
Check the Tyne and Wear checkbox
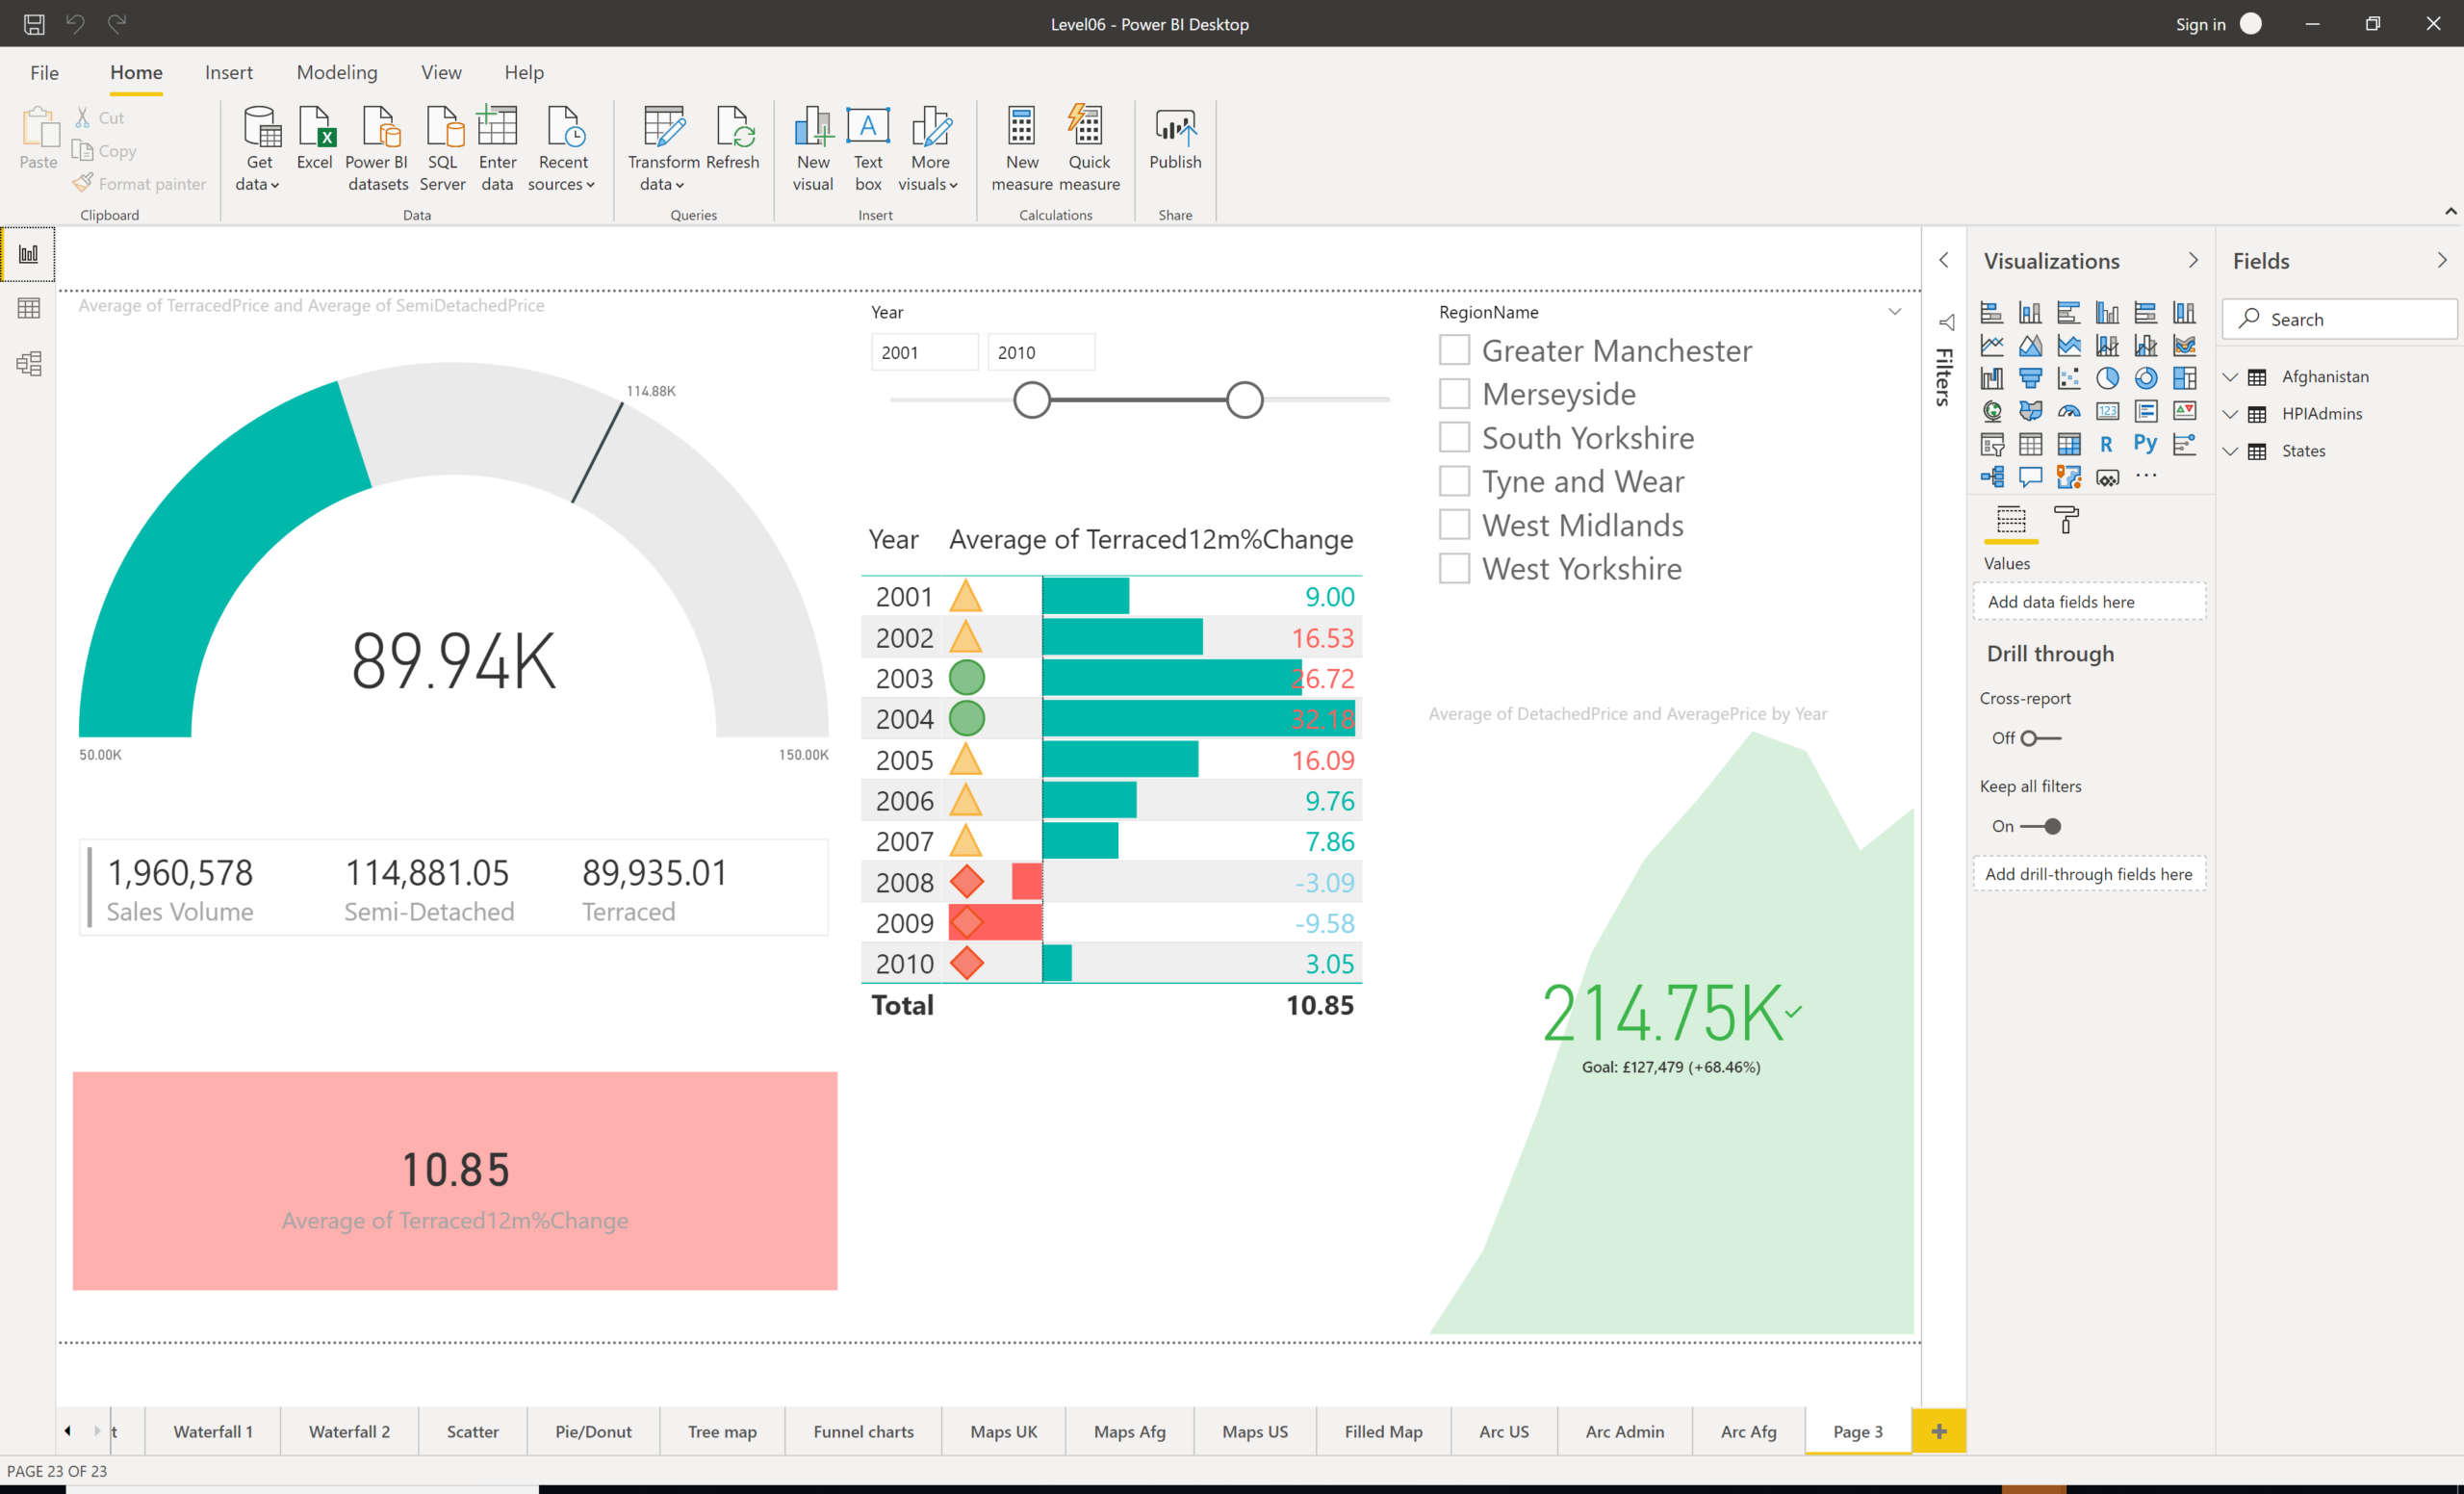(x=1454, y=481)
